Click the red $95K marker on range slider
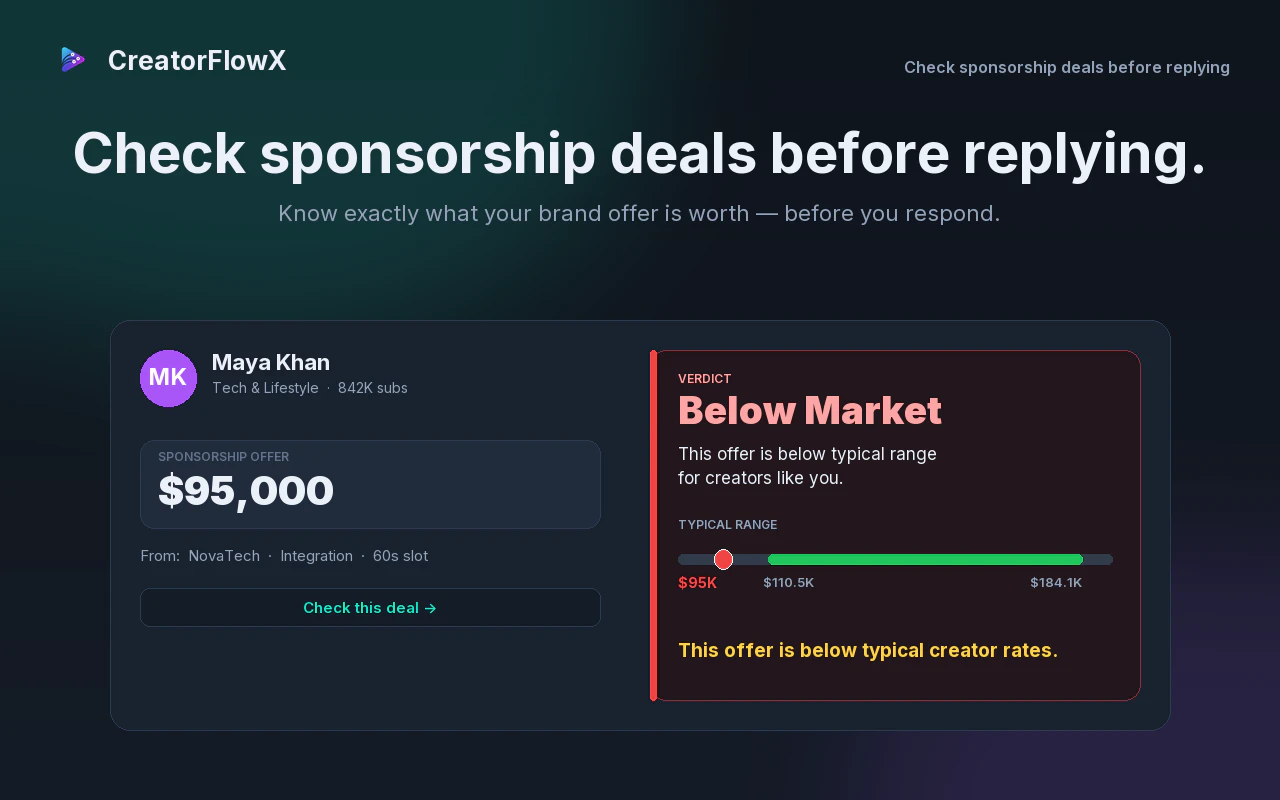 723,559
